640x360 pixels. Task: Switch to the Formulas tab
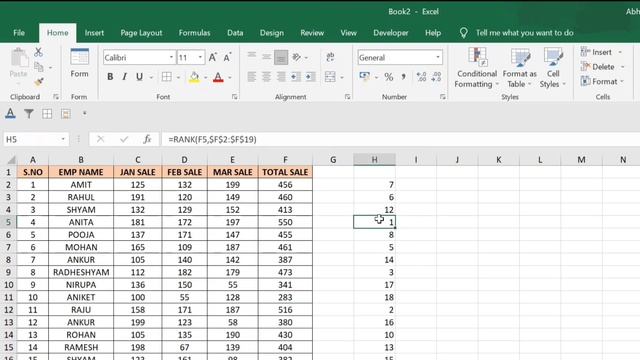pos(194,33)
